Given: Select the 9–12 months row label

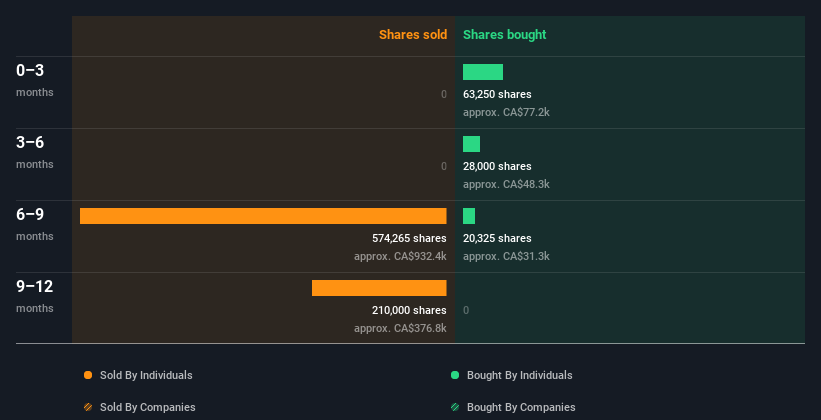Looking at the screenshot, I should [35, 287].
